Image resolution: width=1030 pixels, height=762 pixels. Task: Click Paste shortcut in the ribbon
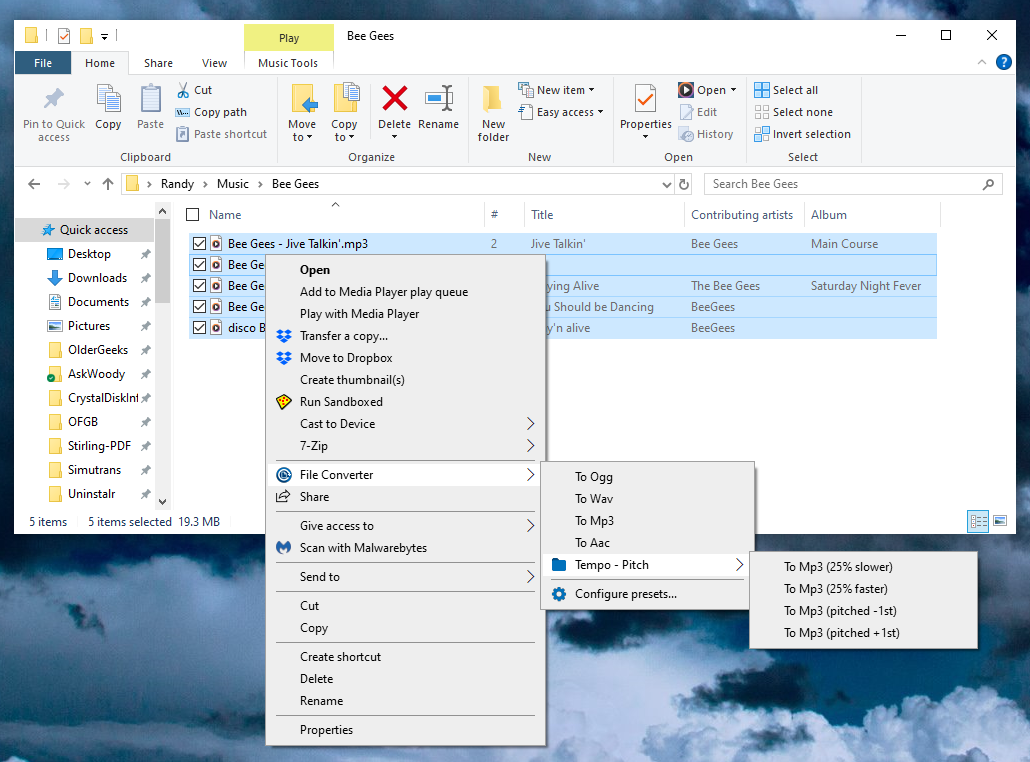tap(222, 134)
